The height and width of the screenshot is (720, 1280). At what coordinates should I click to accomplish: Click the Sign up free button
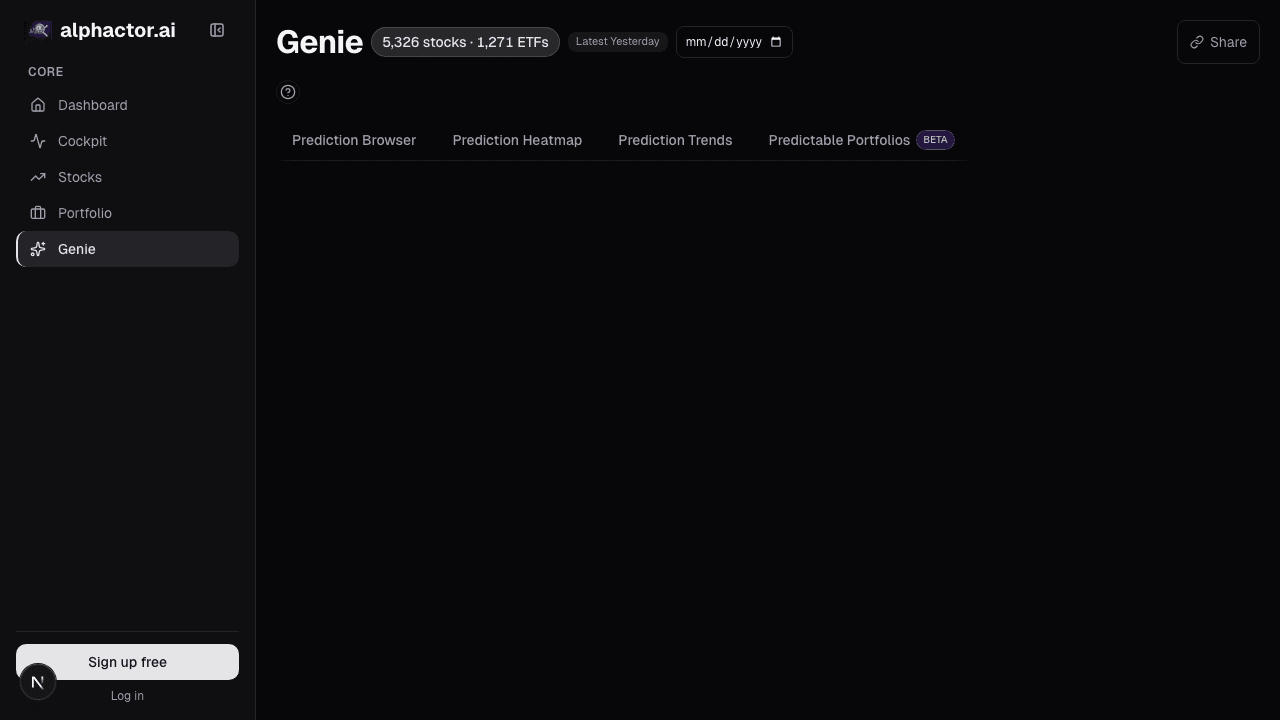(x=127, y=662)
